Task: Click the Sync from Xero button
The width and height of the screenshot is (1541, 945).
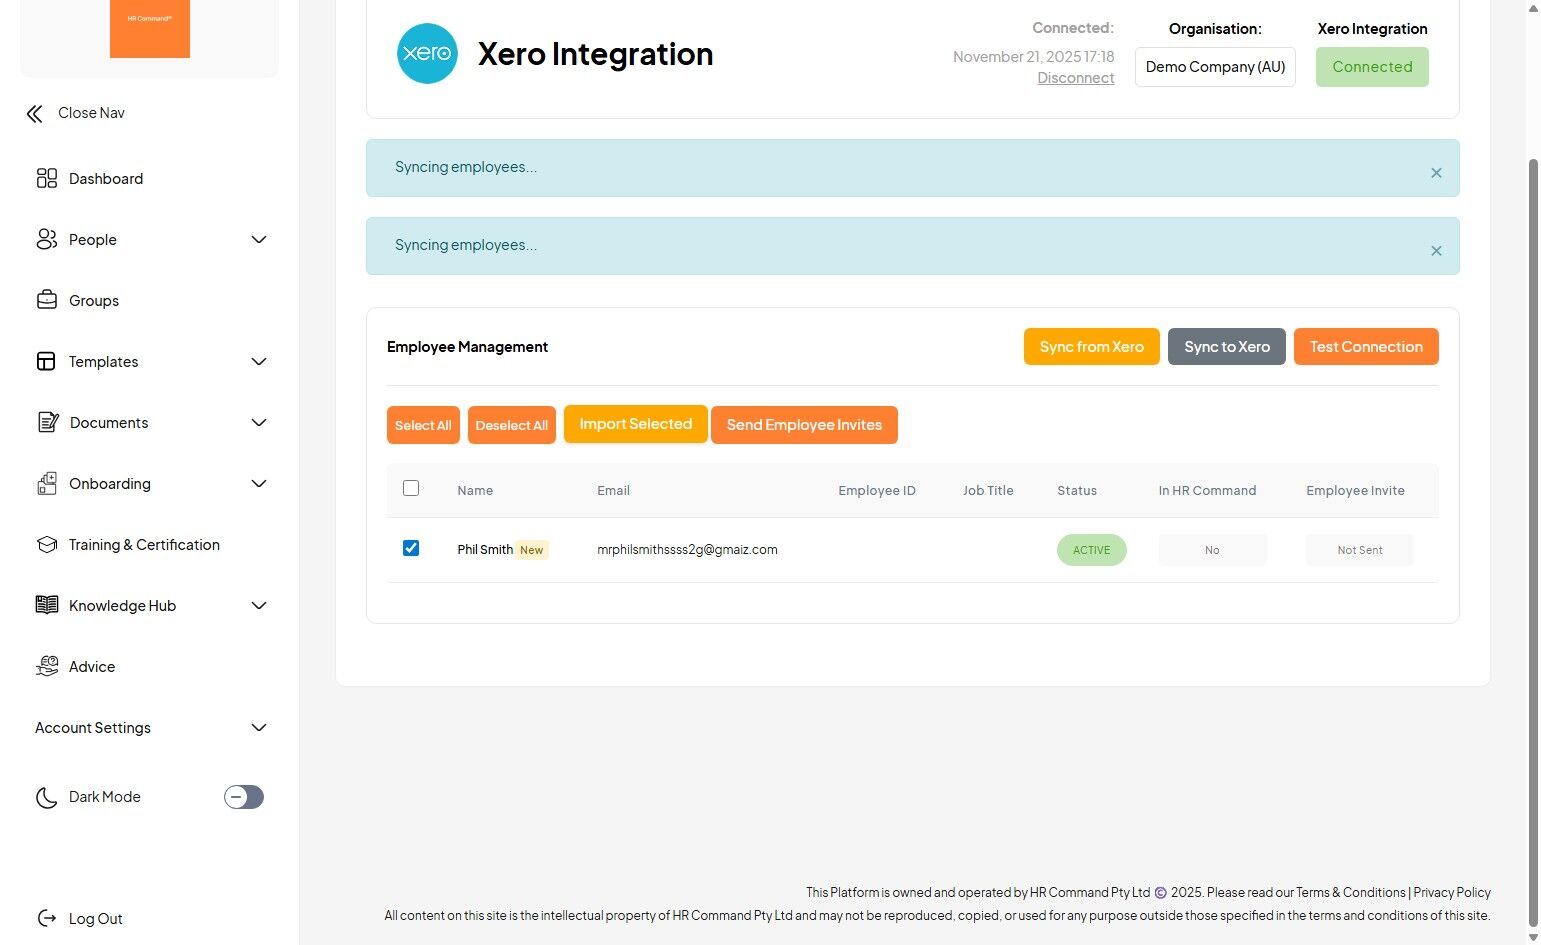Action: 1092,347
